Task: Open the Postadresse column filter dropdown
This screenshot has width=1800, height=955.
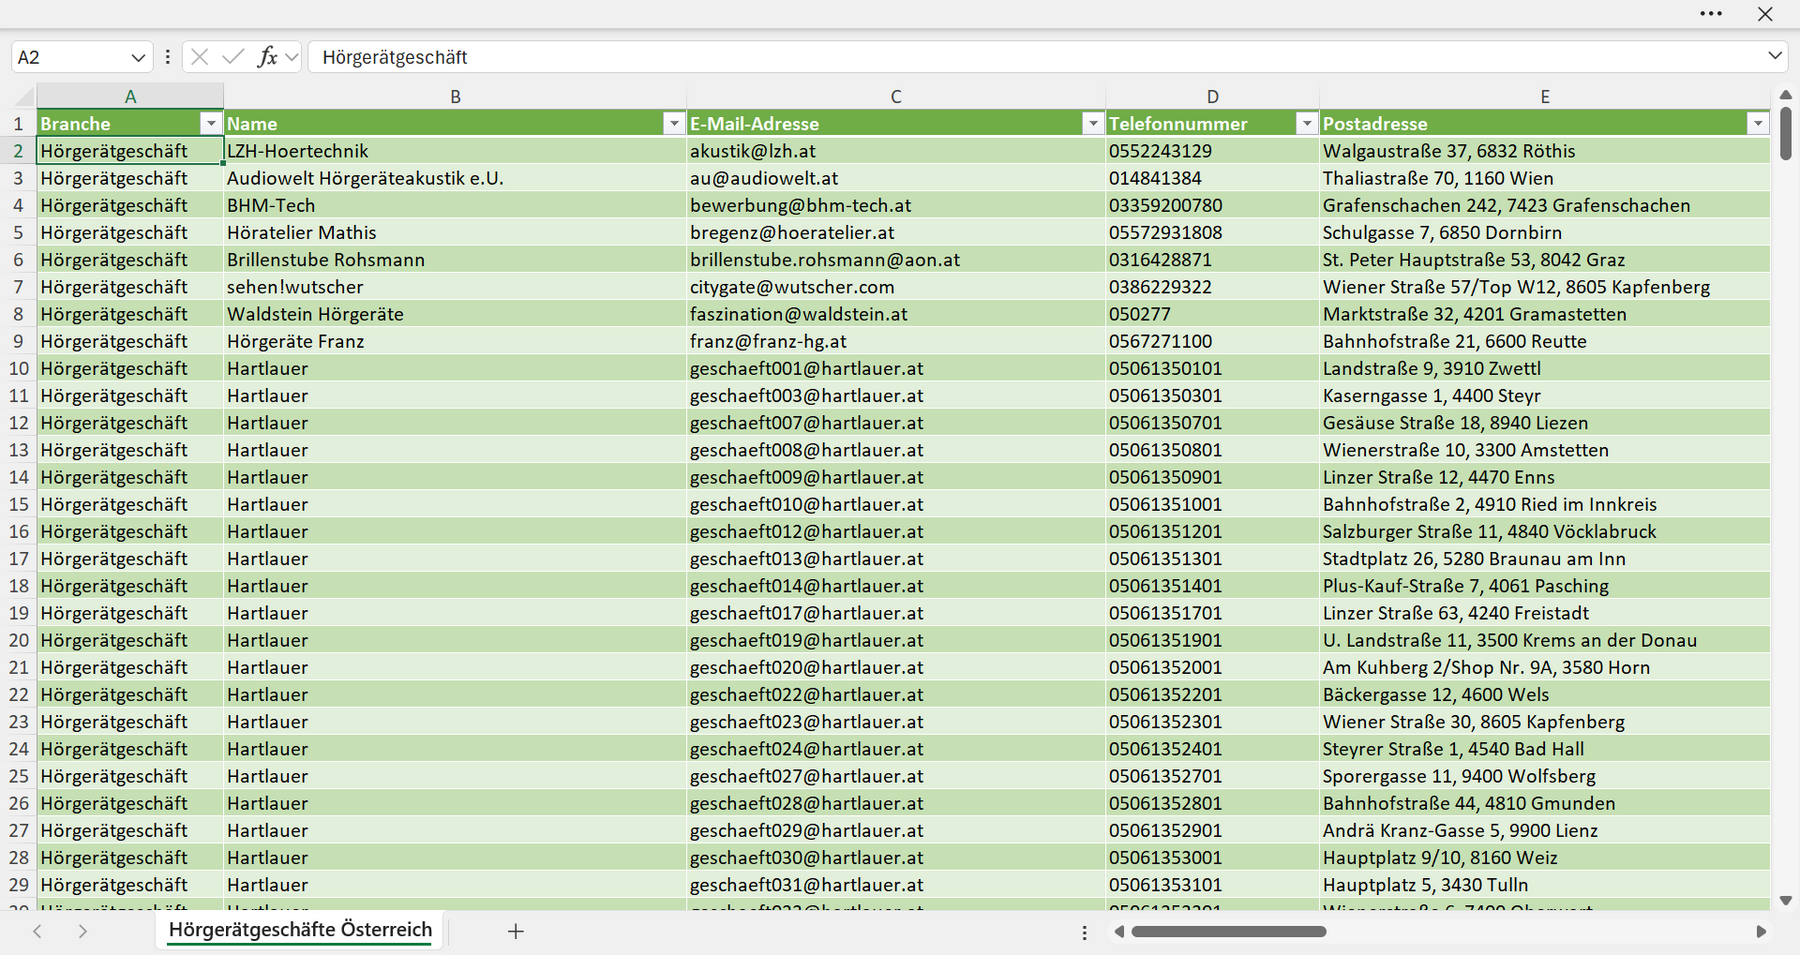Action: click(x=1757, y=124)
